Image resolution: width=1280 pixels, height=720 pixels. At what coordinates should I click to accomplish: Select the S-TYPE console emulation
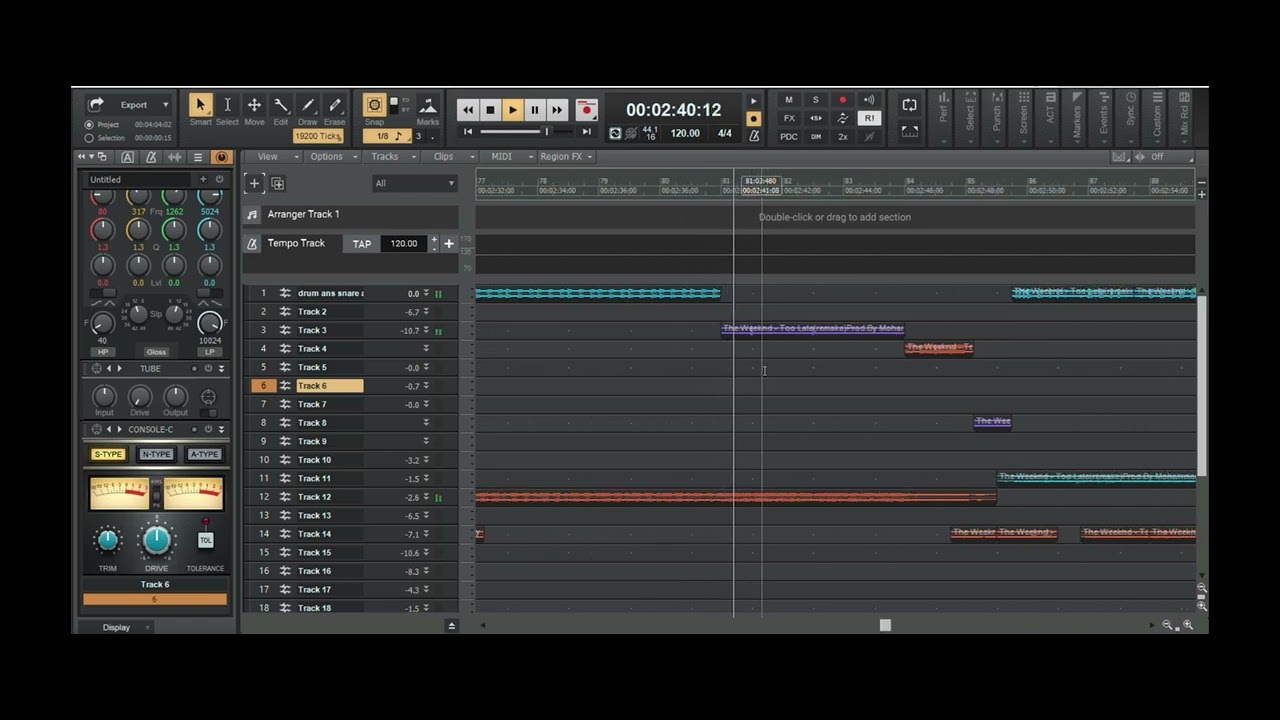tap(108, 454)
